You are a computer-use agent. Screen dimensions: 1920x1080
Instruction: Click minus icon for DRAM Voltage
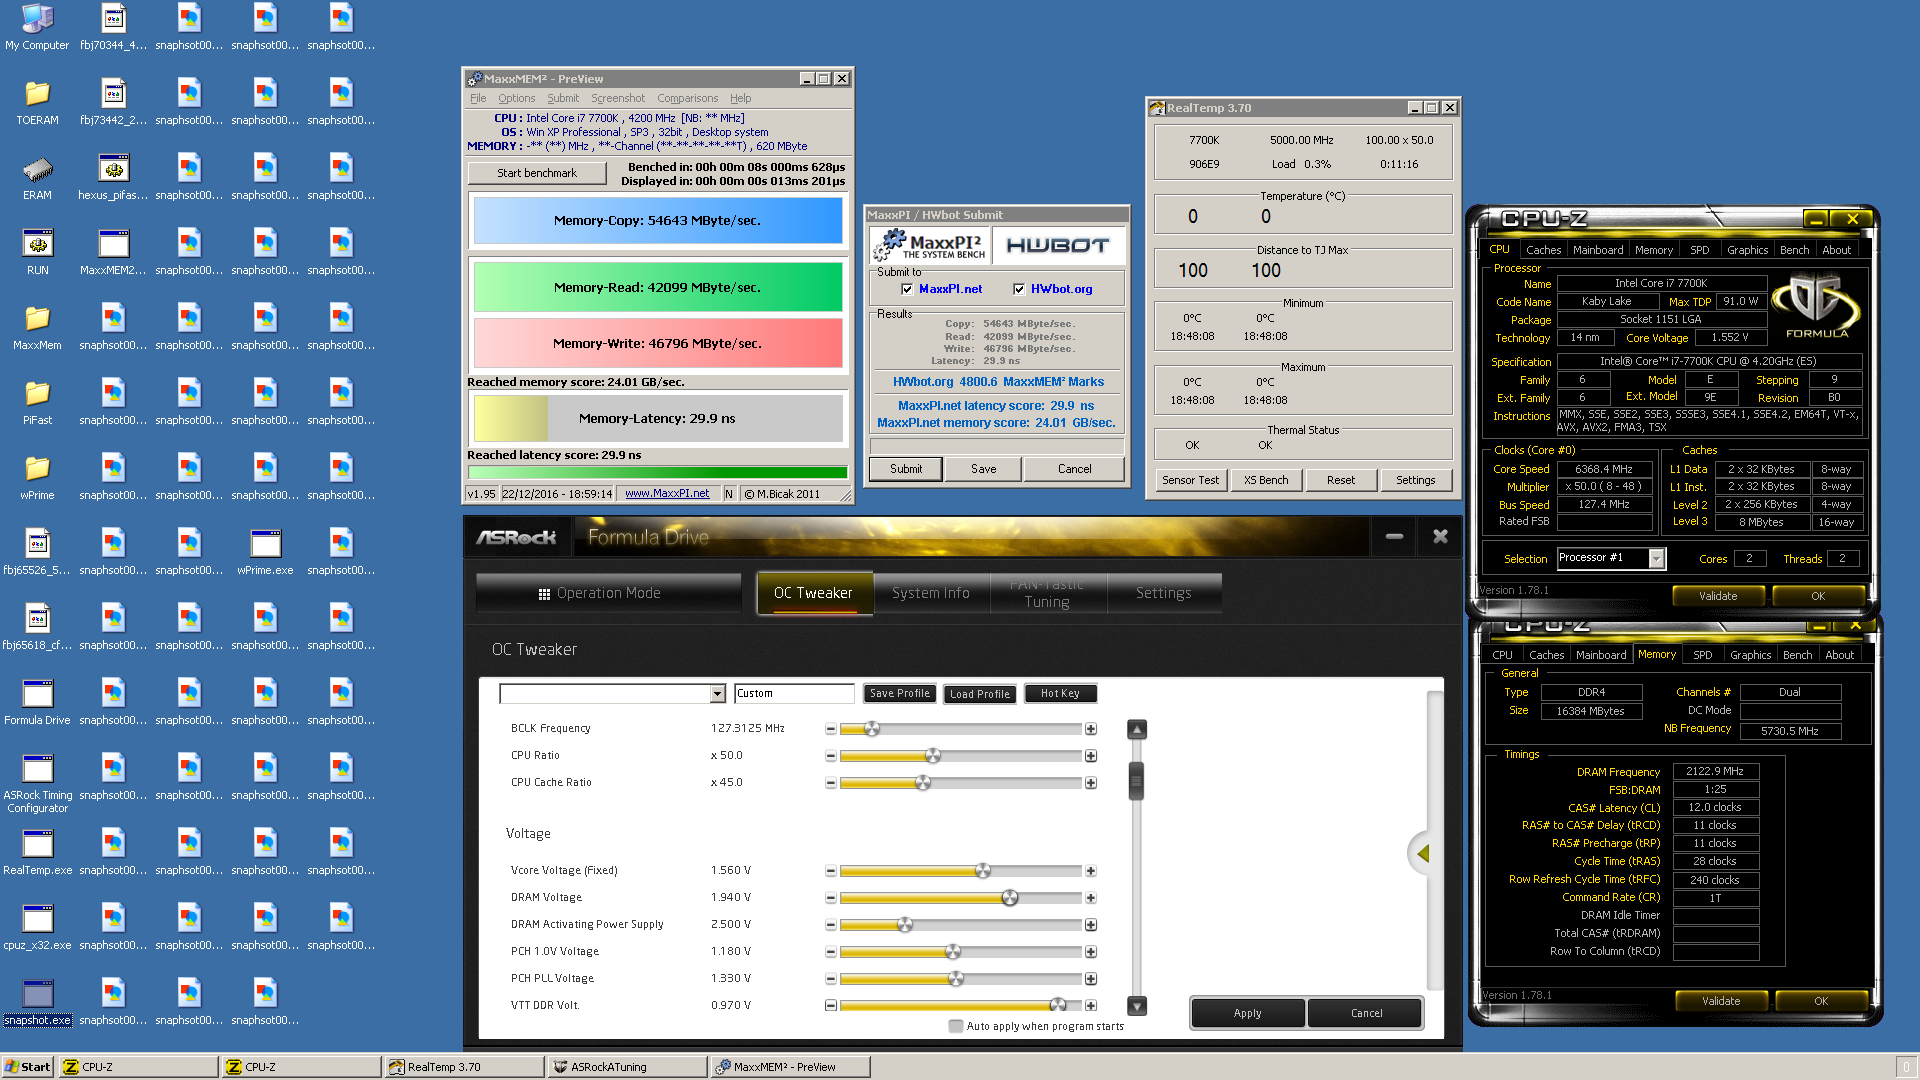[x=830, y=898]
